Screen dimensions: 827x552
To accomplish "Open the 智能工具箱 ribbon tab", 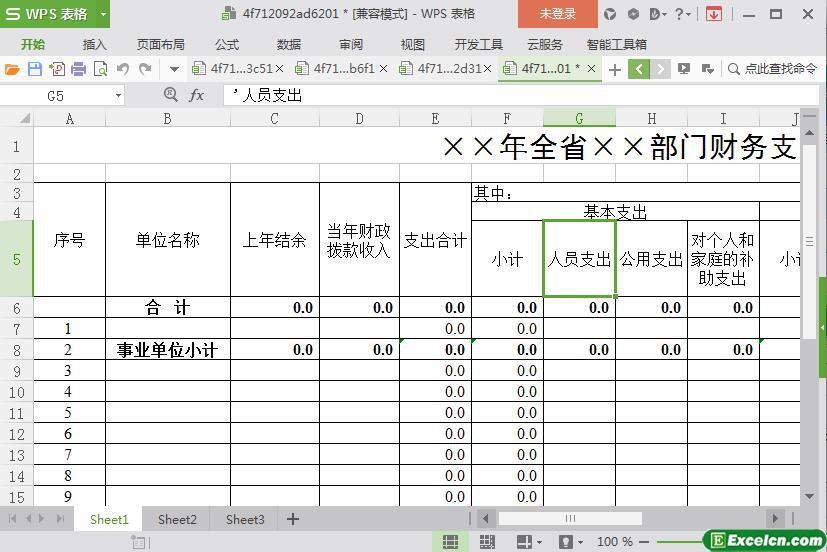I will coord(617,45).
